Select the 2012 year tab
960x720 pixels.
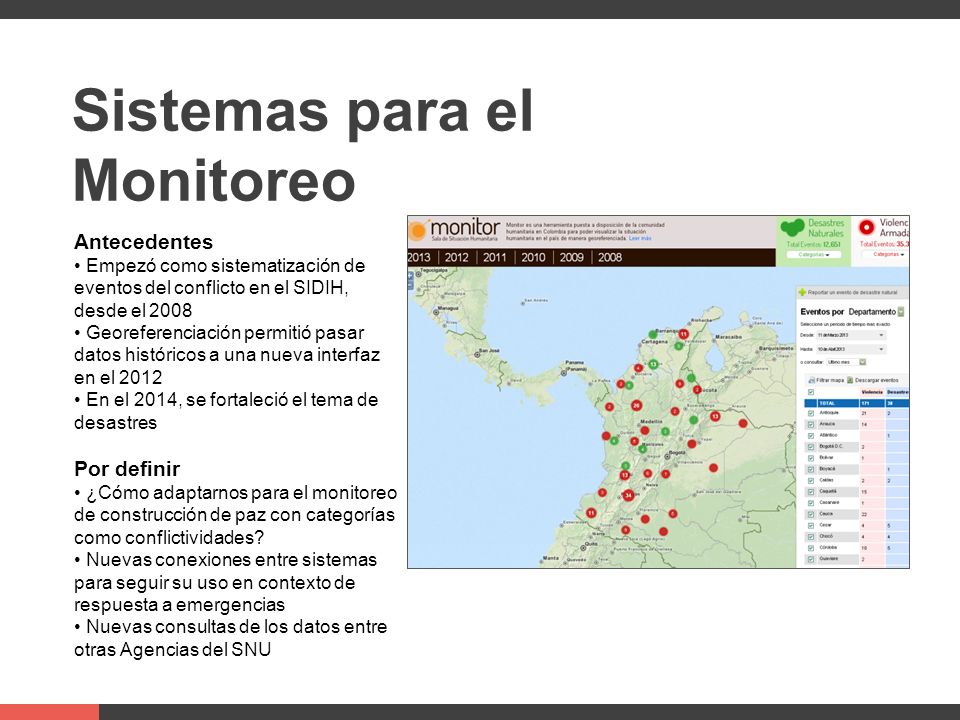(456, 258)
